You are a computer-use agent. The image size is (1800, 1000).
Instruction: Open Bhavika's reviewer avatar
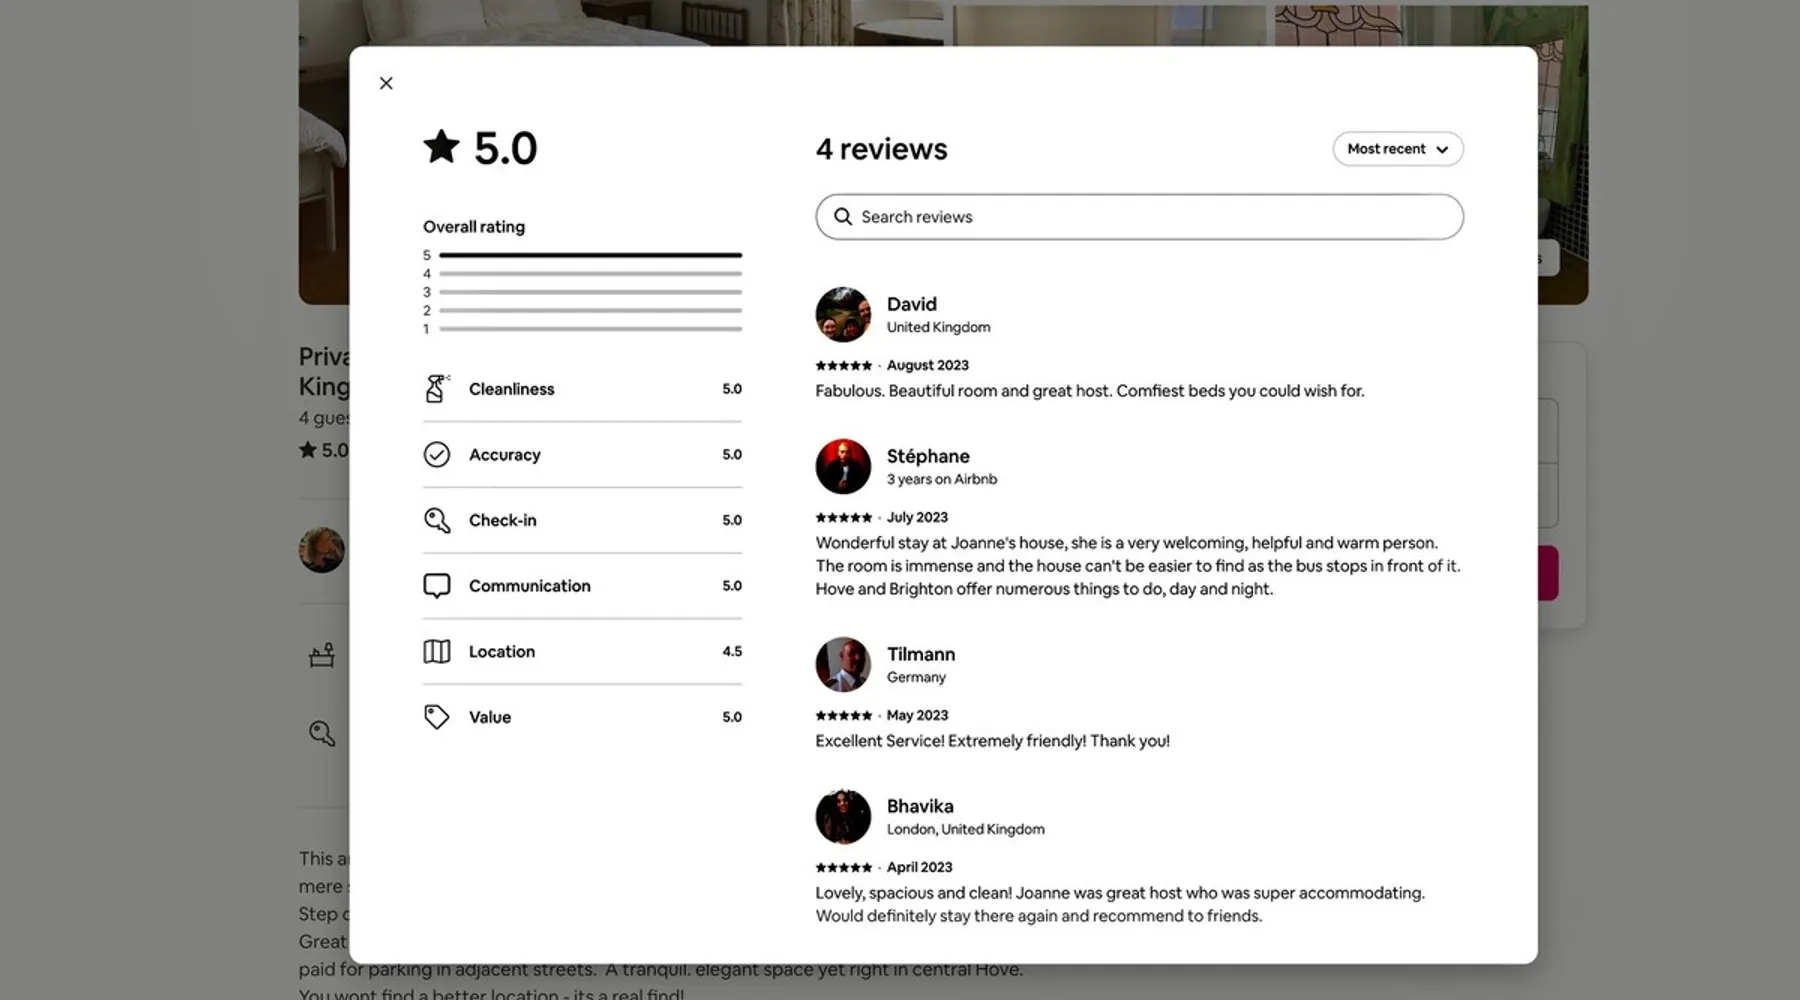point(843,816)
